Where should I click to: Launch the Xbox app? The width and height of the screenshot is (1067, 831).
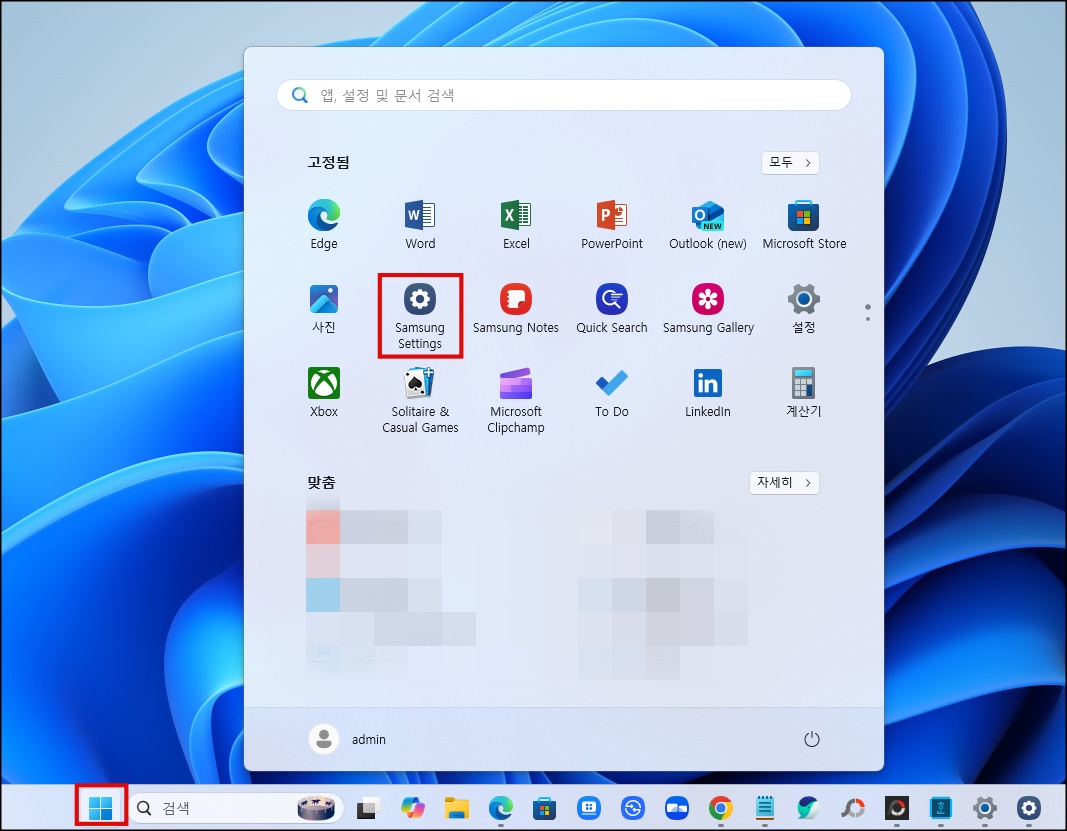click(324, 393)
